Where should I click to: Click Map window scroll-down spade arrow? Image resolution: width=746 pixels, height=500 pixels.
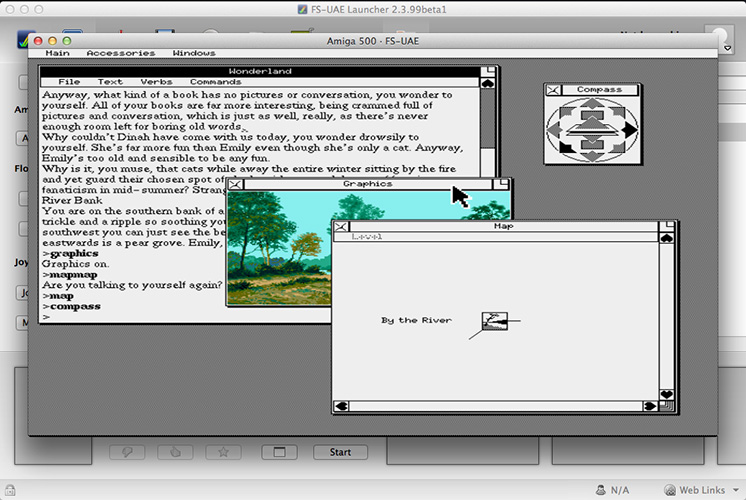coord(668,393)
